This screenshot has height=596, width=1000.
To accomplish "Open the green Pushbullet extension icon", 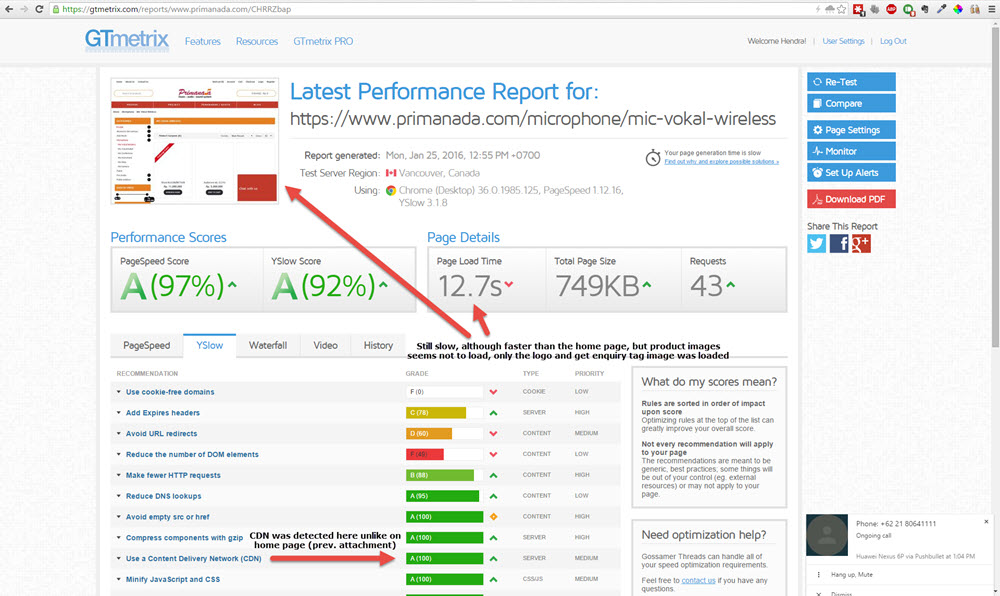I will coord(908,9).
